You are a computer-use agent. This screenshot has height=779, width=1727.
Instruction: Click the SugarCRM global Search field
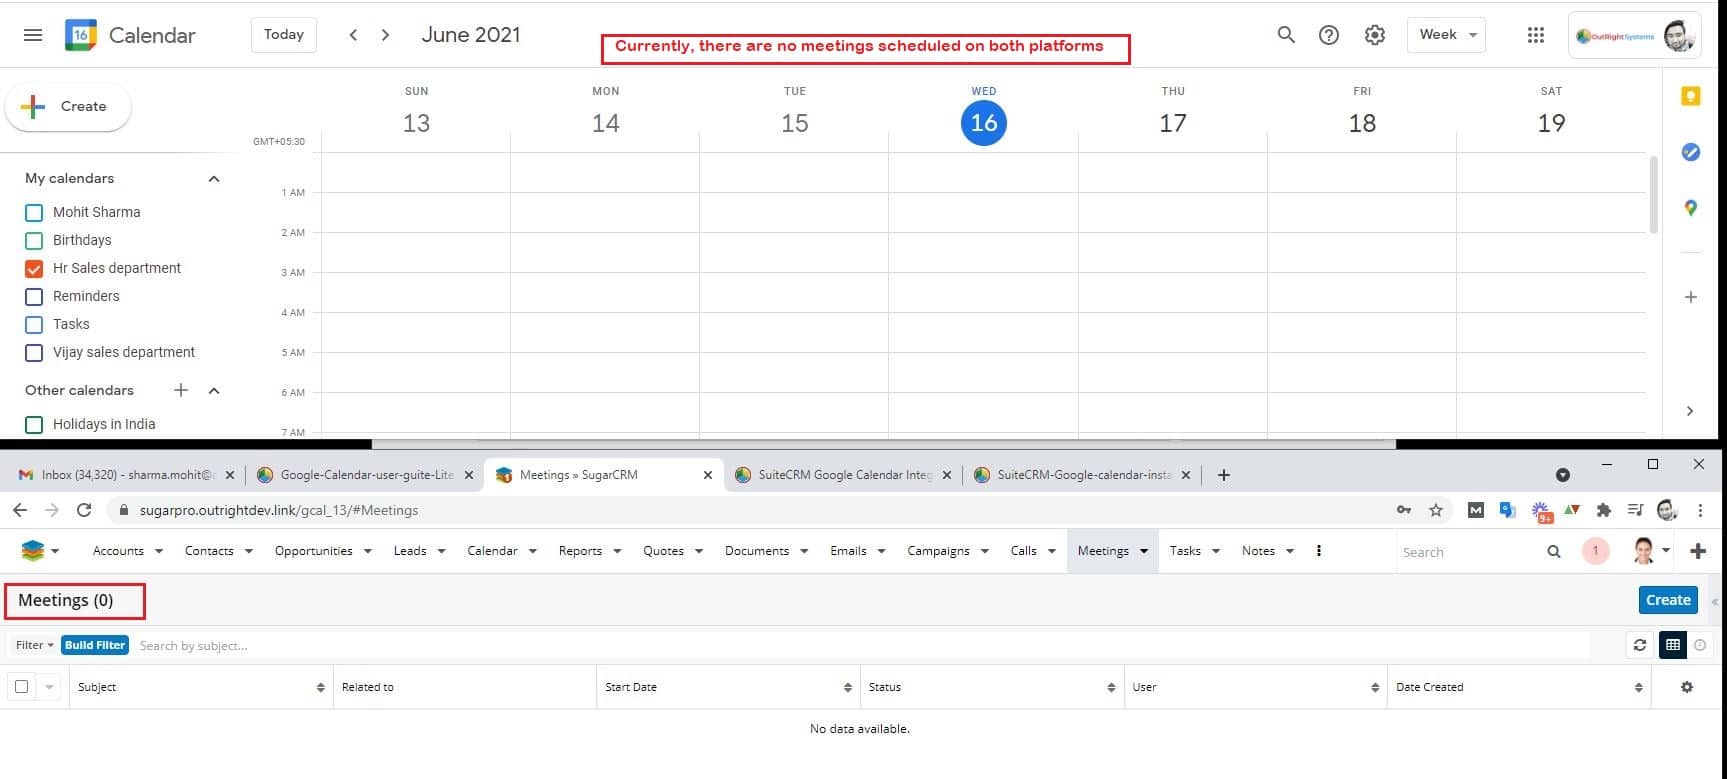point(1467,552)
